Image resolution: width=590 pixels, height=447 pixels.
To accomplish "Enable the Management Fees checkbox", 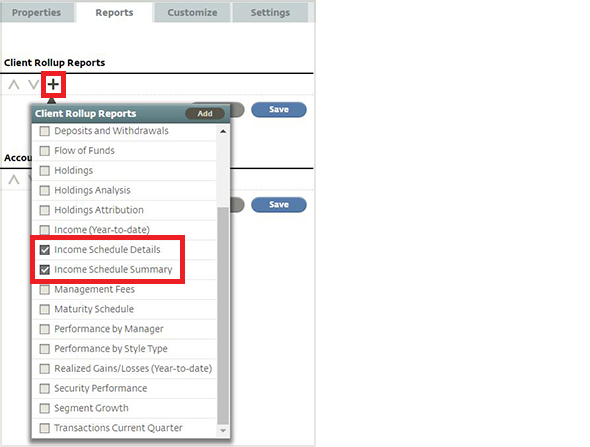I will 45,289.
